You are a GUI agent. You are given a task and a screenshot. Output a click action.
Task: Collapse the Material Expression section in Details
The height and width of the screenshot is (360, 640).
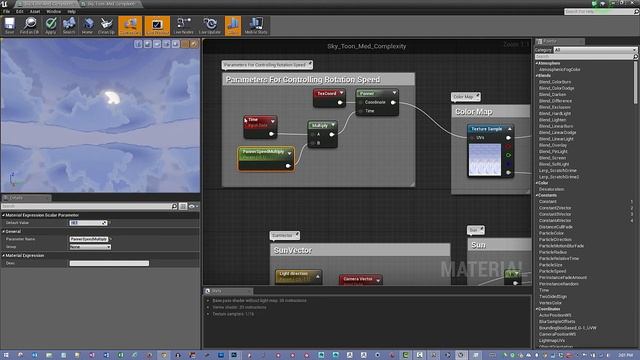click(x=4, y=256)
